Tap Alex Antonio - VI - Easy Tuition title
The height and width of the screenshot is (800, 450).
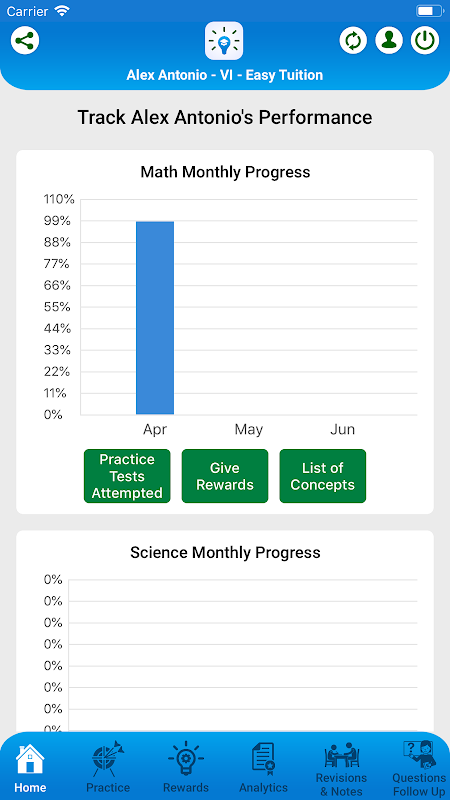pos(224,75)
